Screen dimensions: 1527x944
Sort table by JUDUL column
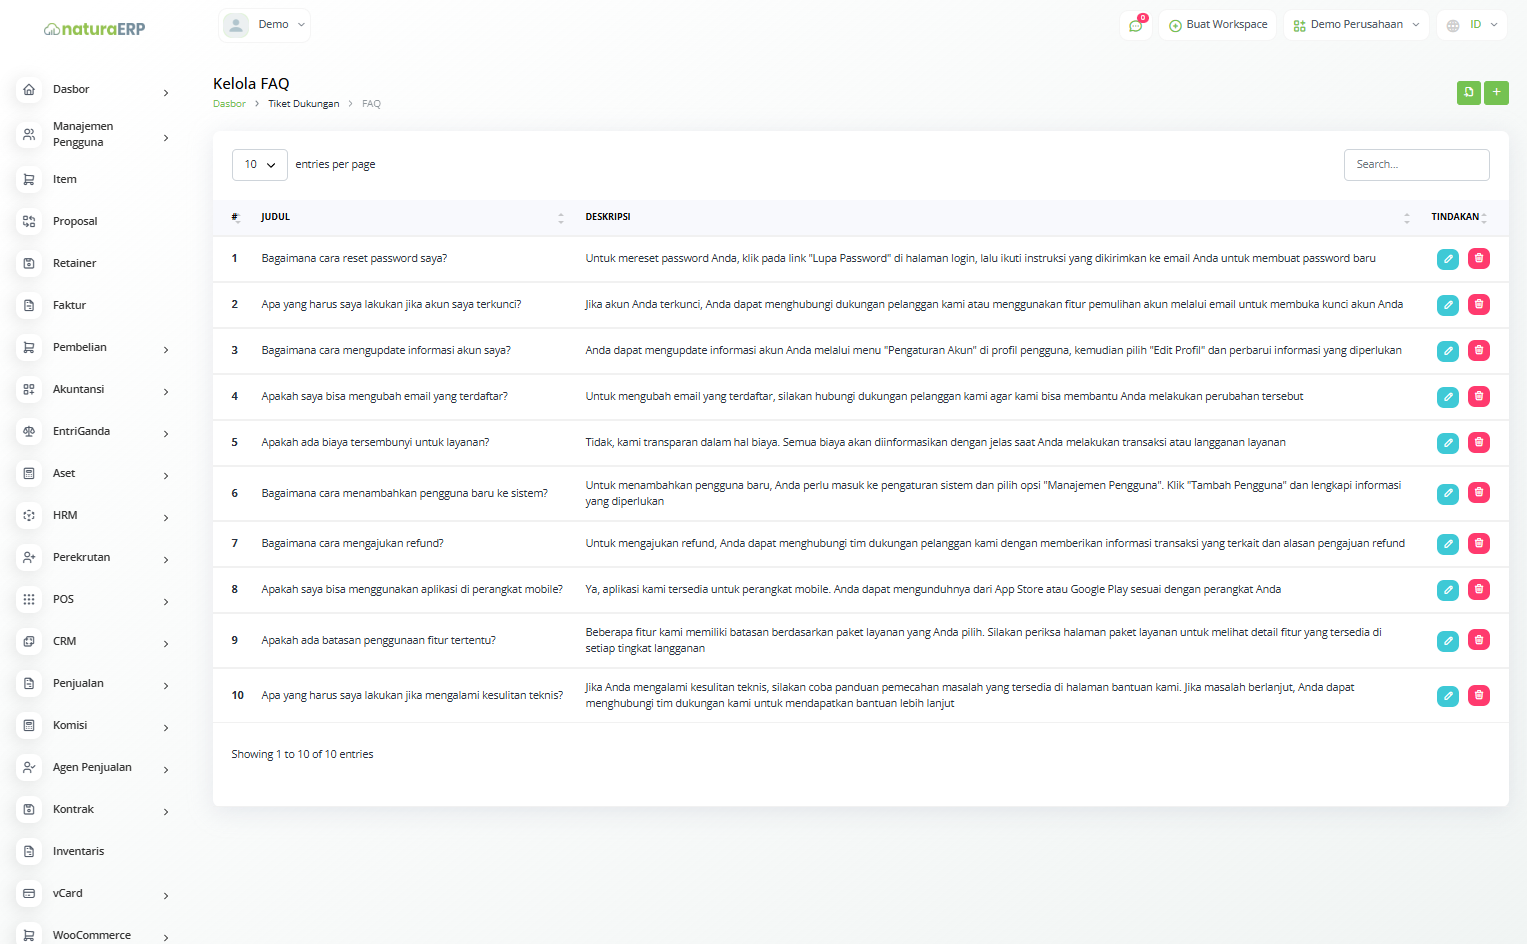coord(413,217)
